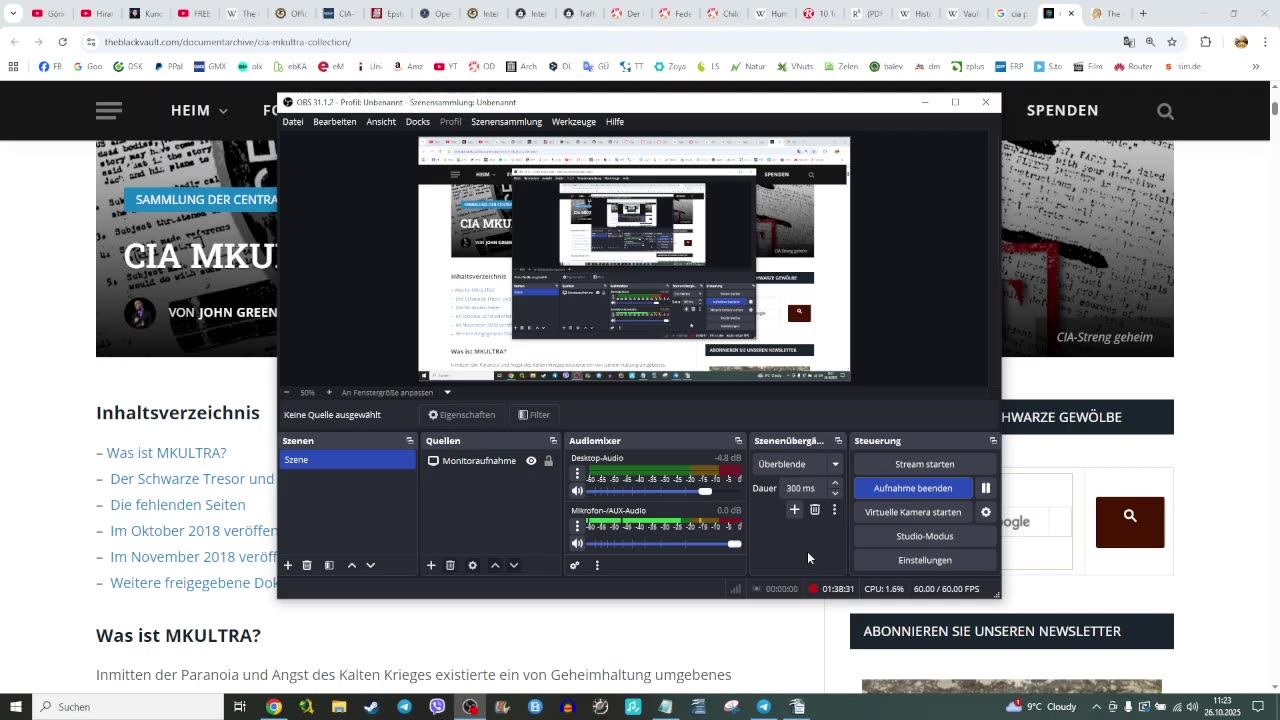The height and width of the screenshot is (720, 1280).
Task: Reload the browser page
Action: [x=62, y=42]
